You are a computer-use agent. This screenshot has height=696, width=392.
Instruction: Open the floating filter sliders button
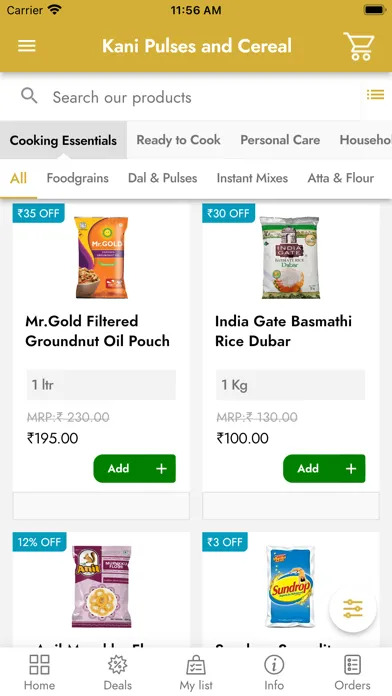[352, 609]
